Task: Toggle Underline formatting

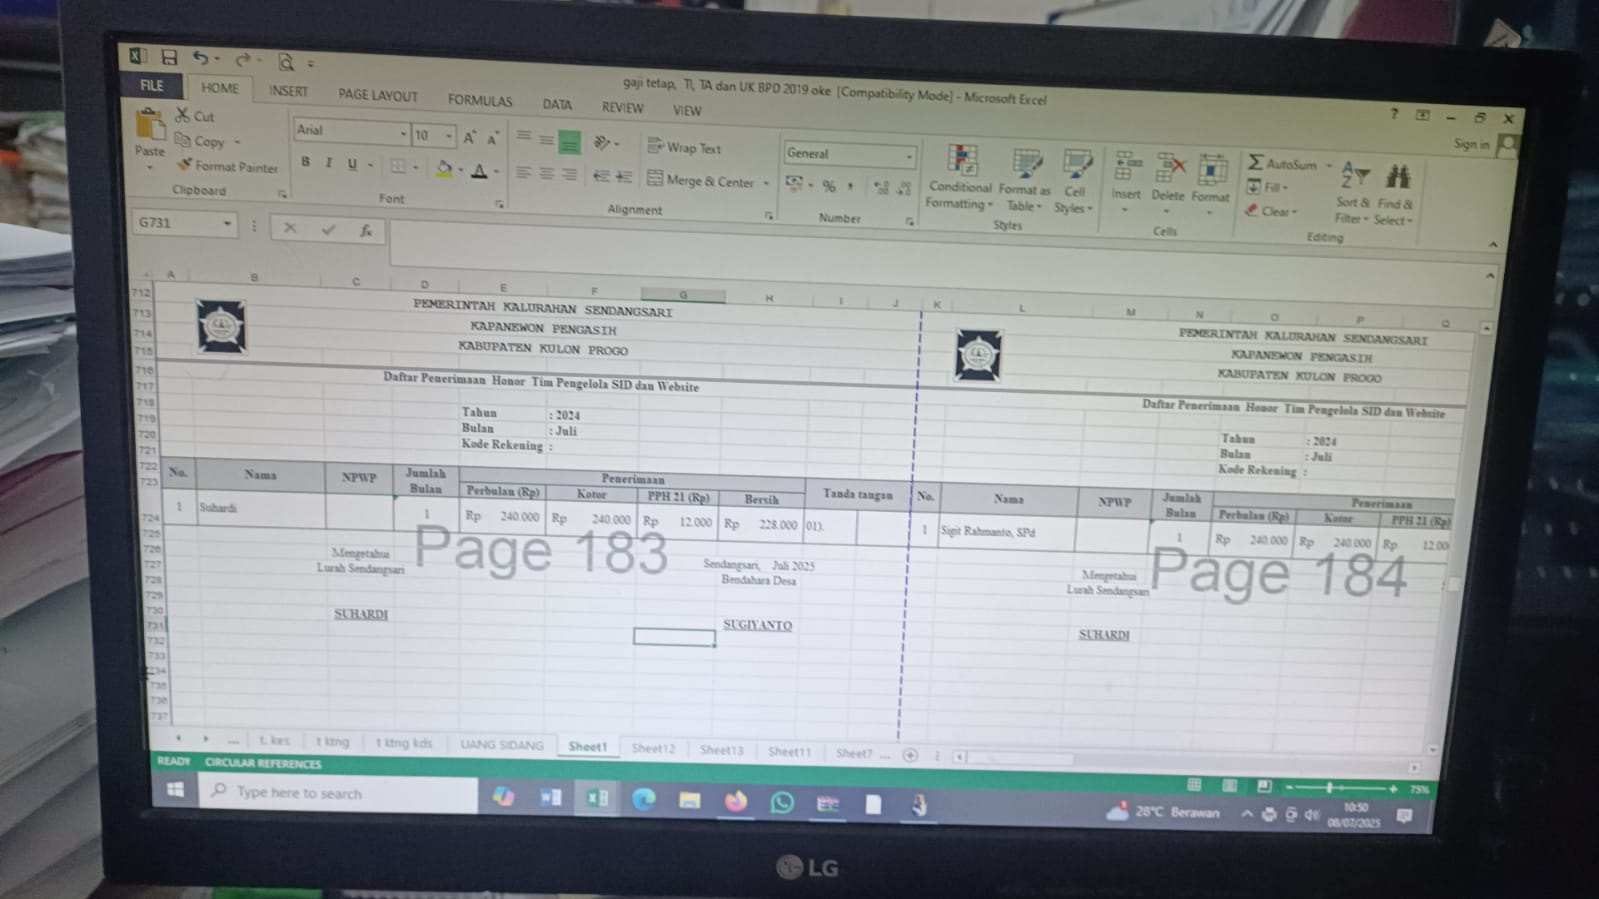Action: coord(352,164)
